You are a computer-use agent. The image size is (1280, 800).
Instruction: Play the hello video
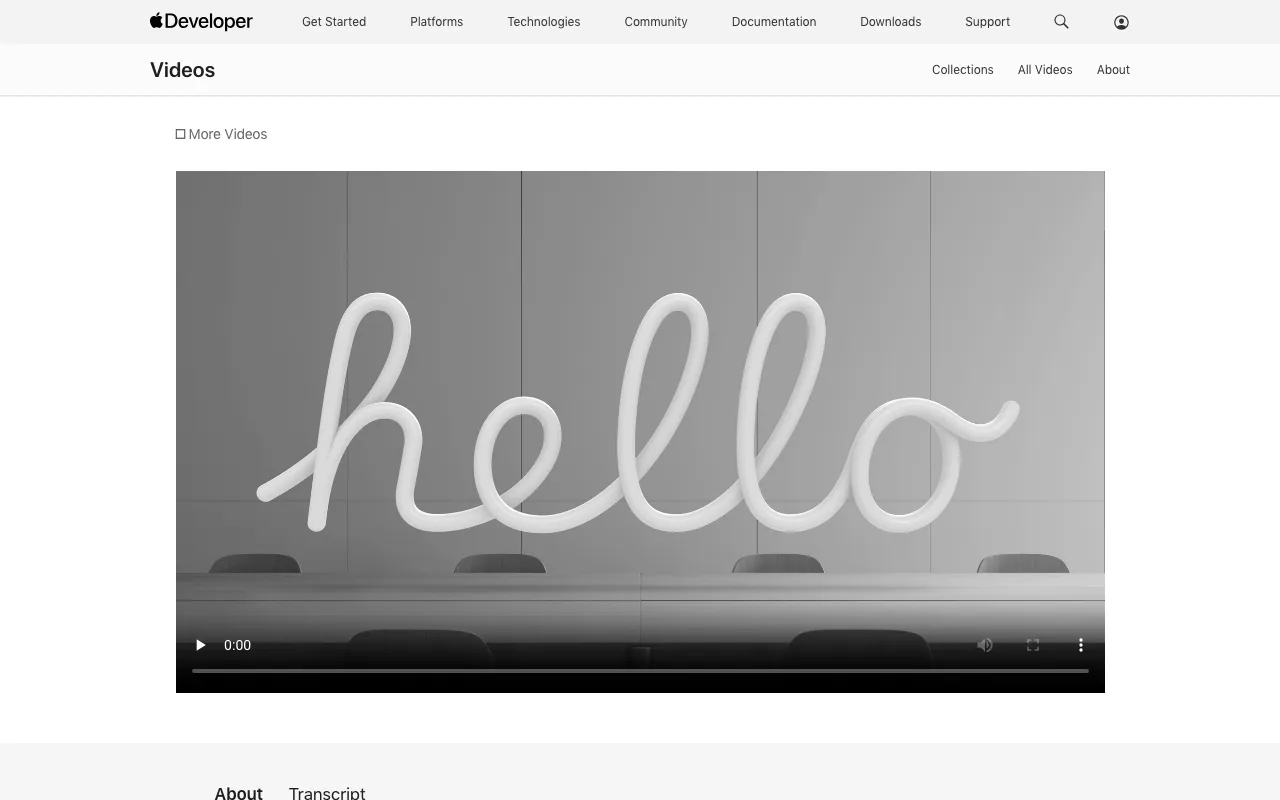[200, 645]
